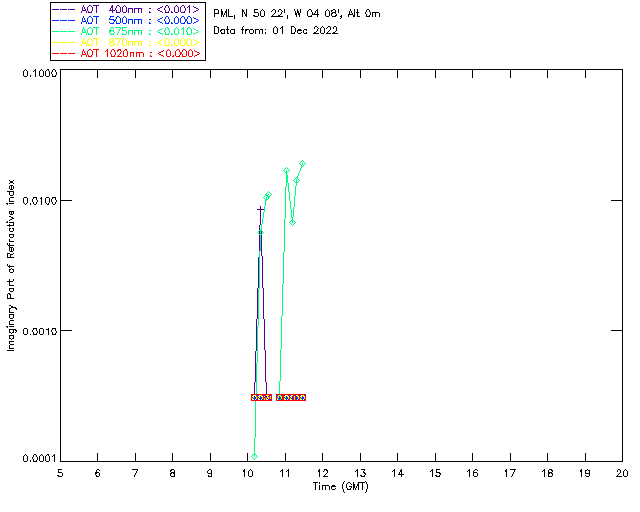Click the x-axis tick label 10

coord(248,473)
